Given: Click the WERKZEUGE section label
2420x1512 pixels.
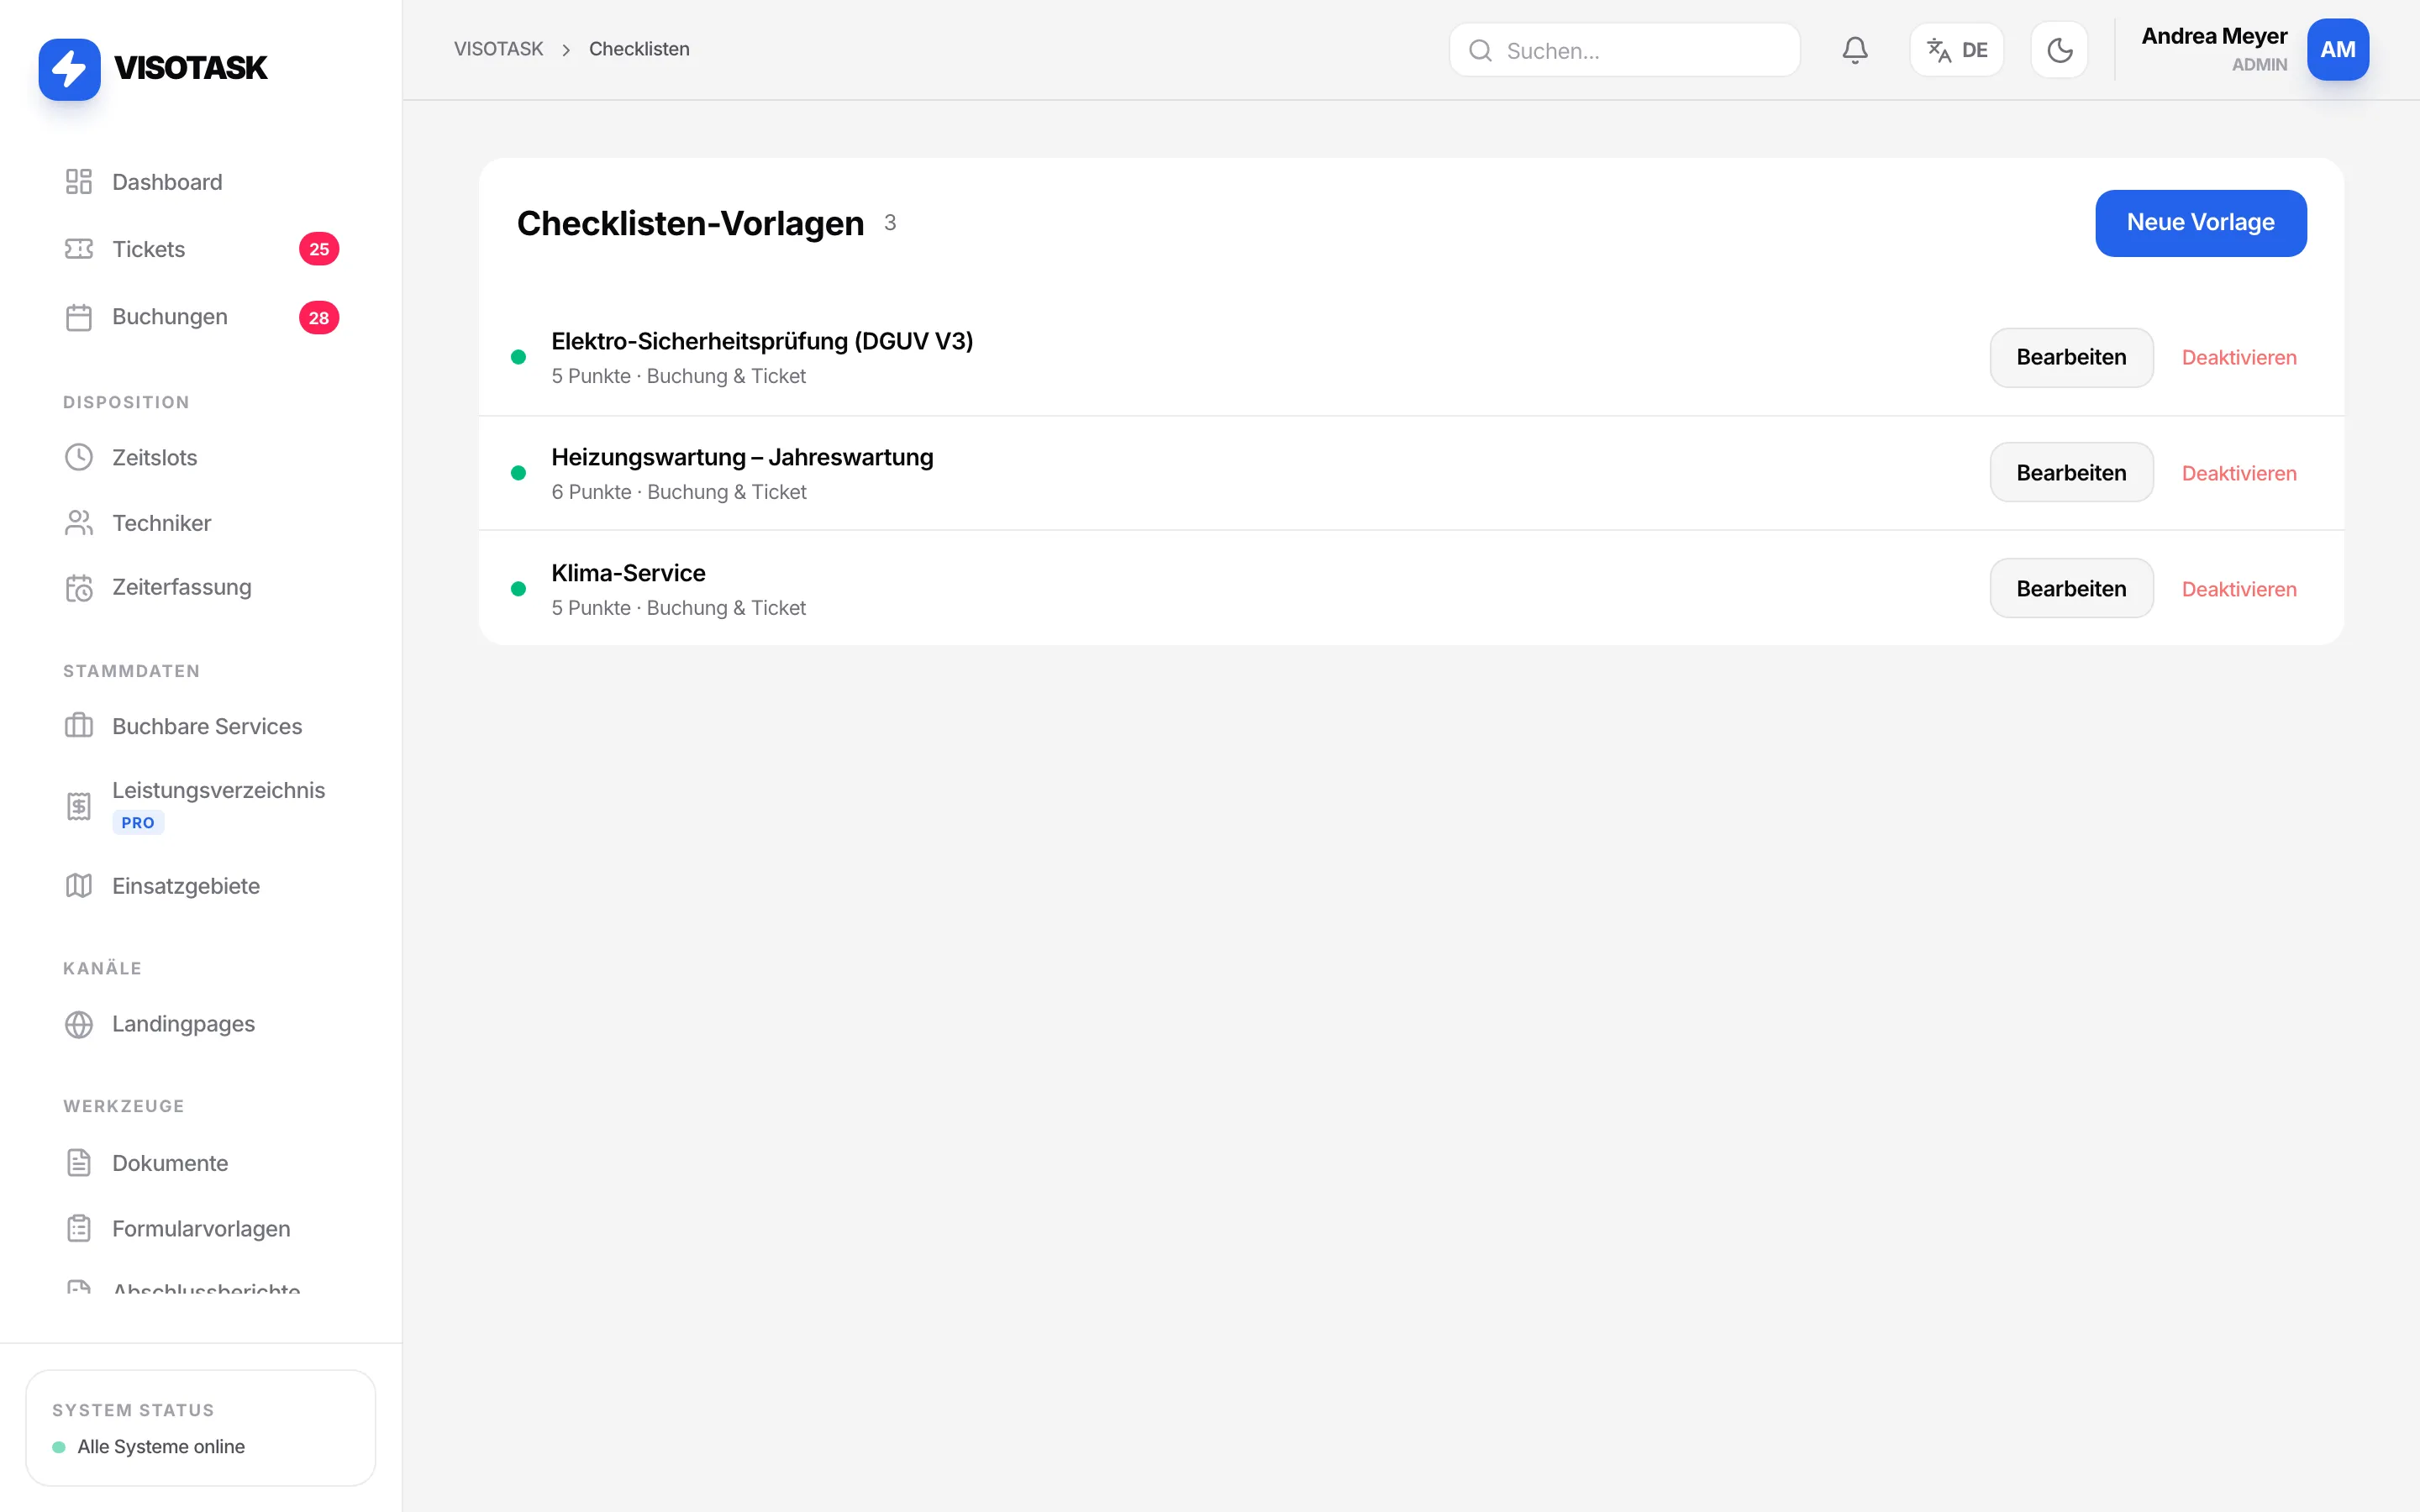Looking at the screenshot, I should click(123, 1106).
